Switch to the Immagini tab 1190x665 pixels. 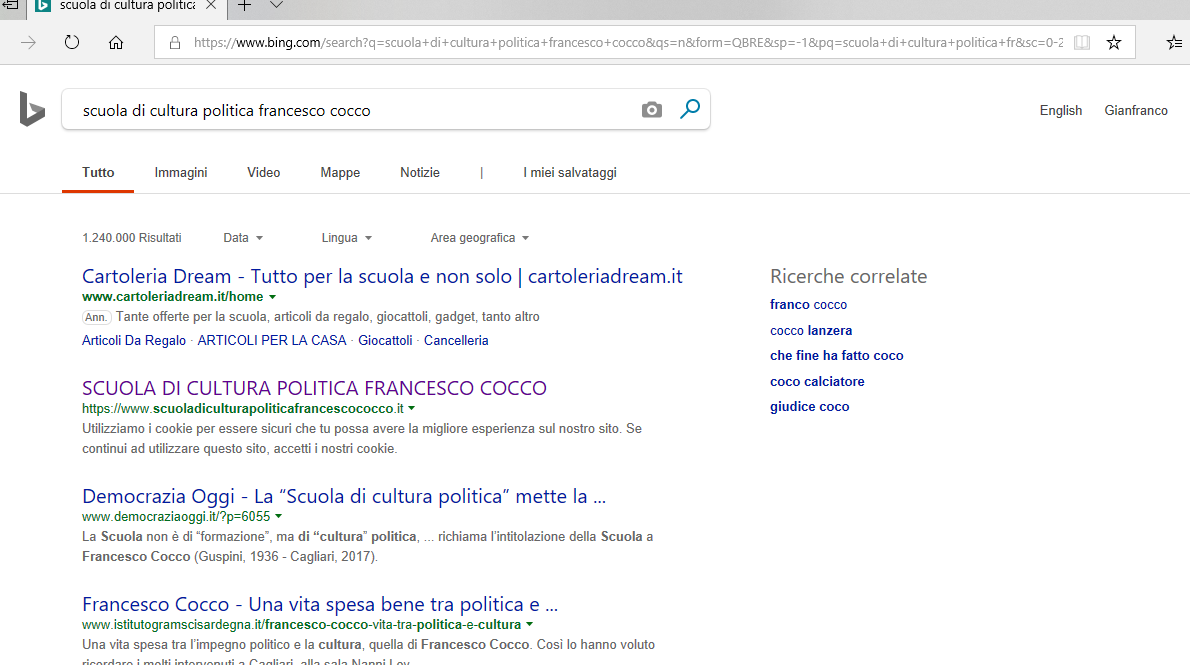tap(181, 172)
